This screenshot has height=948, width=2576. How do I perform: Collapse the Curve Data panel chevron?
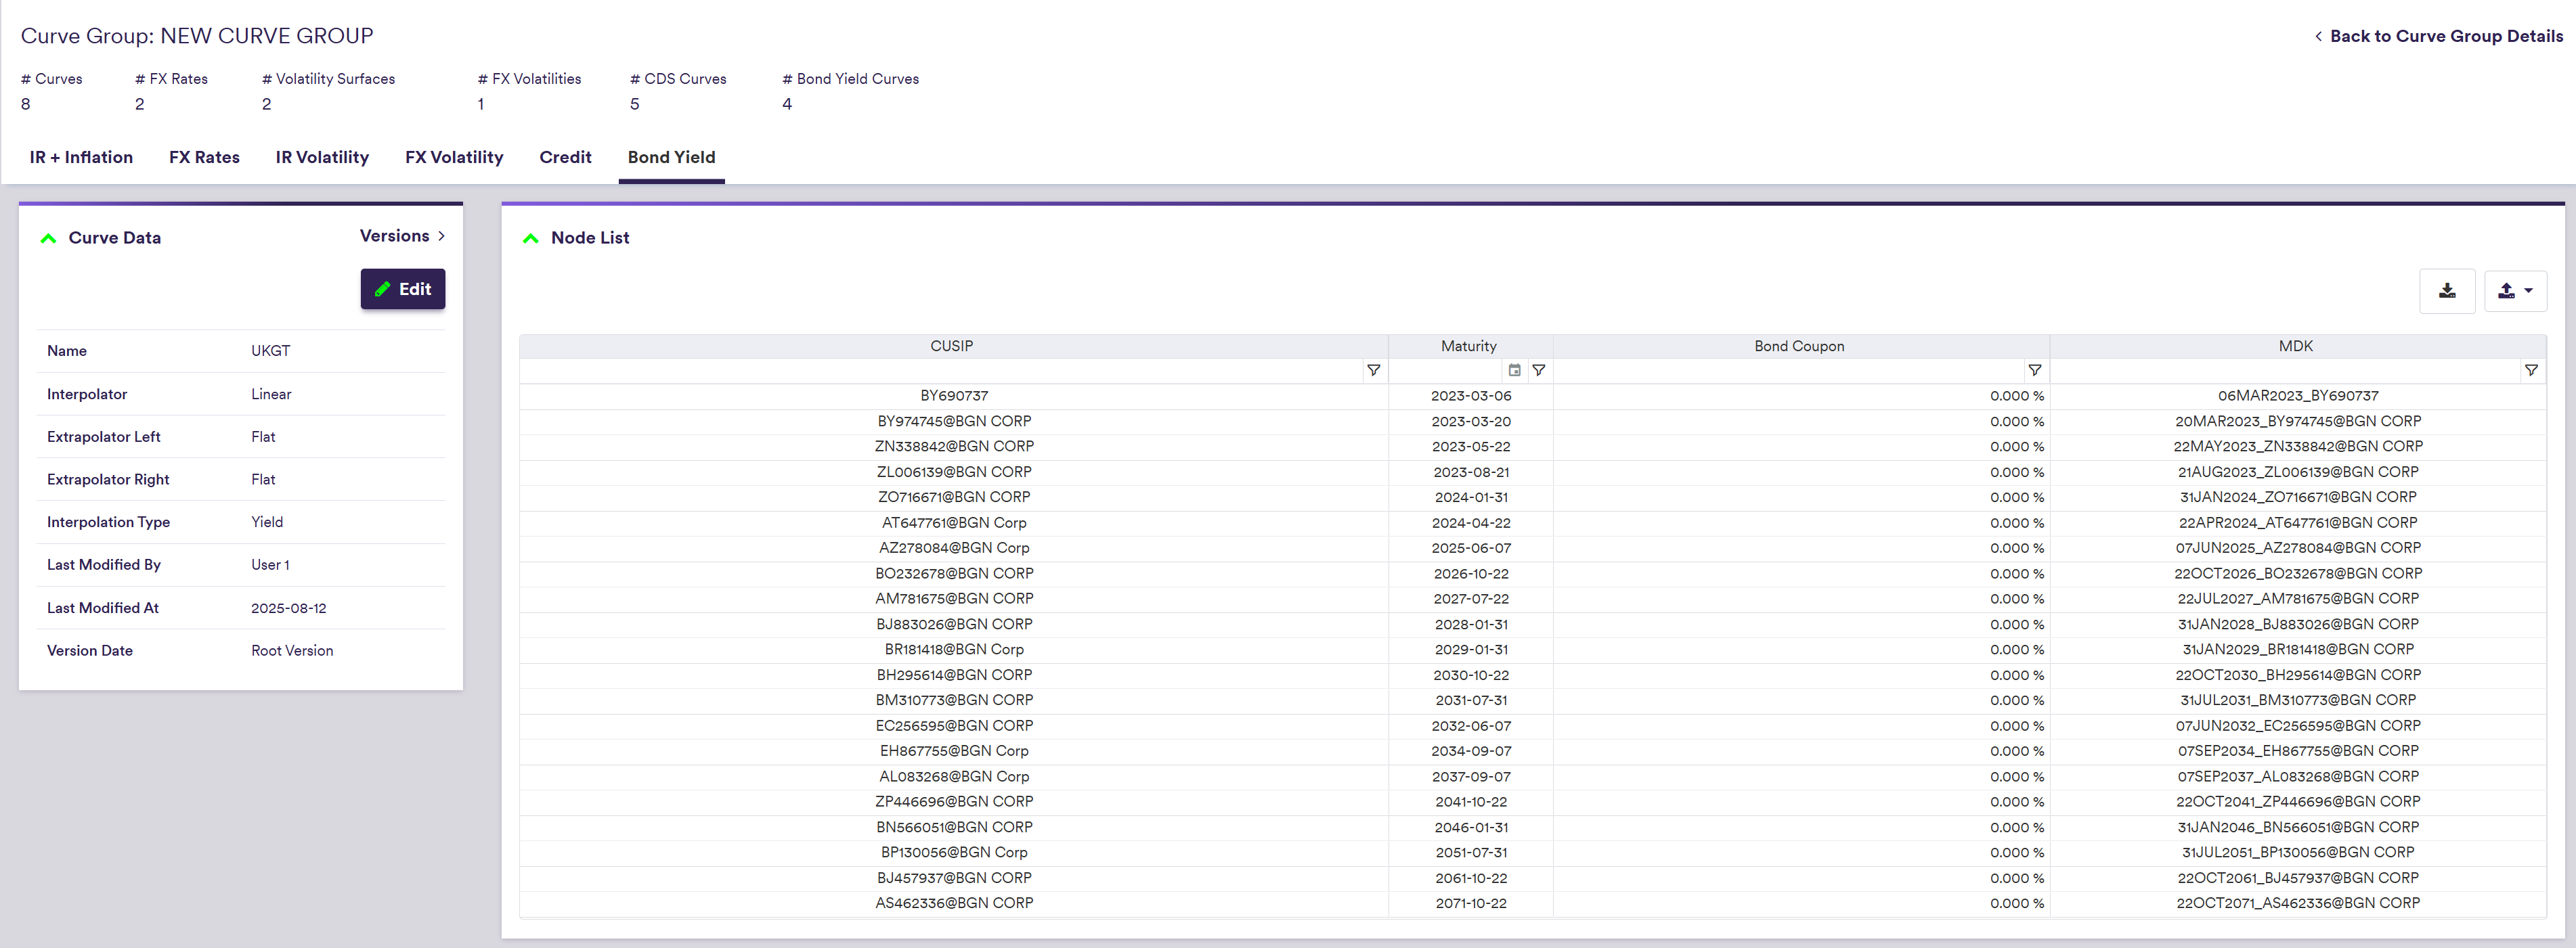click(48, 238)
